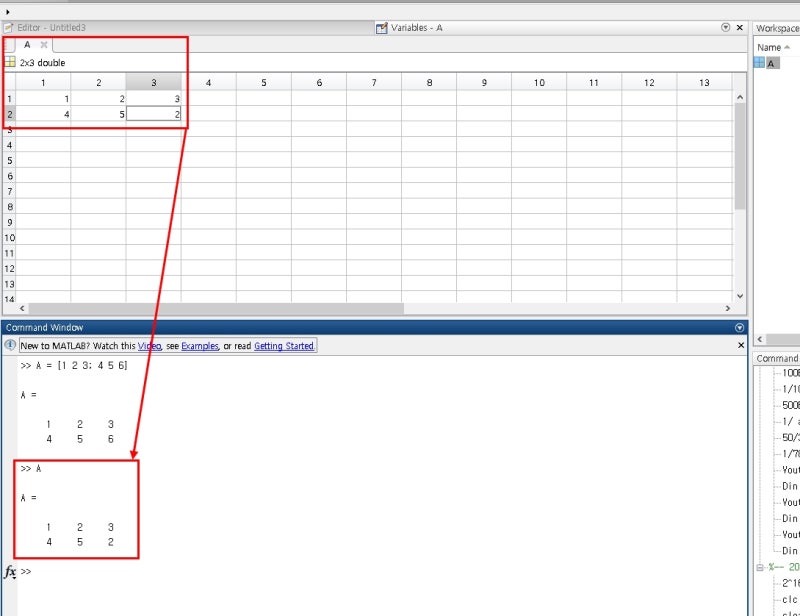Click the fx function hint icon in Command Window
This screenshot has height=616, width=800.
(x=8, y=571)
